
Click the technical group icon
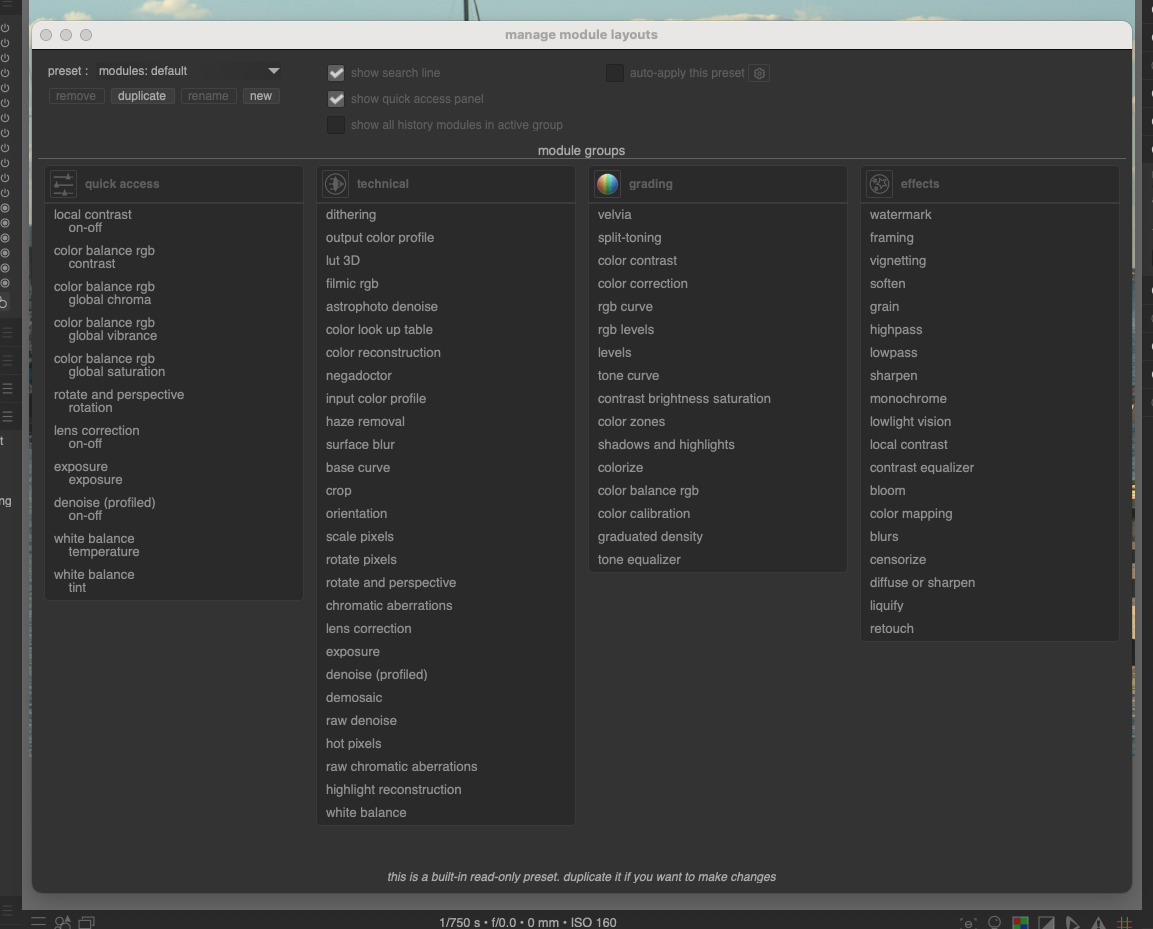(x=336, y=184)
